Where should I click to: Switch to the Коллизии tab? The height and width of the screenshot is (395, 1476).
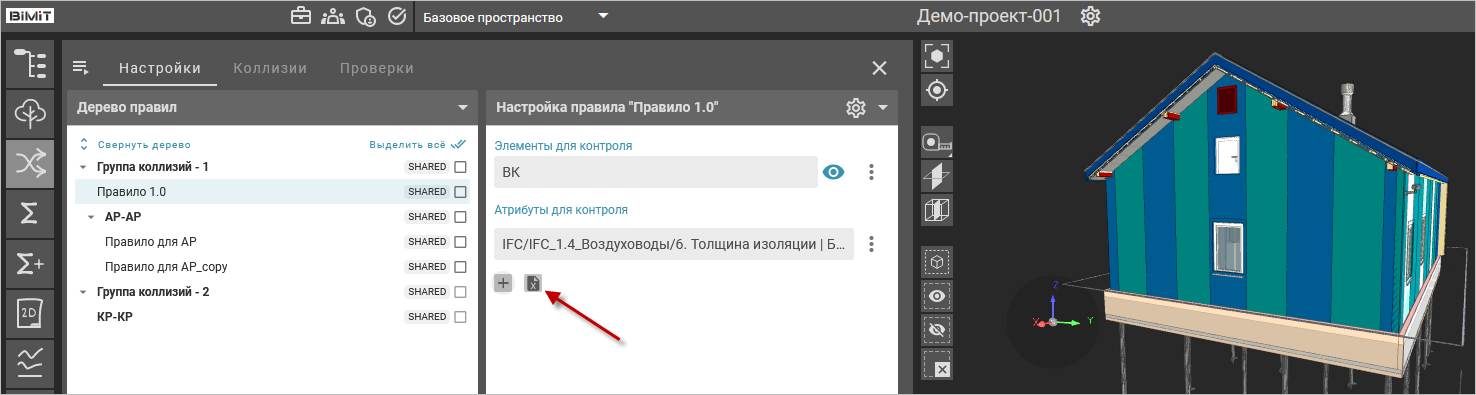[x=270, y=68]
